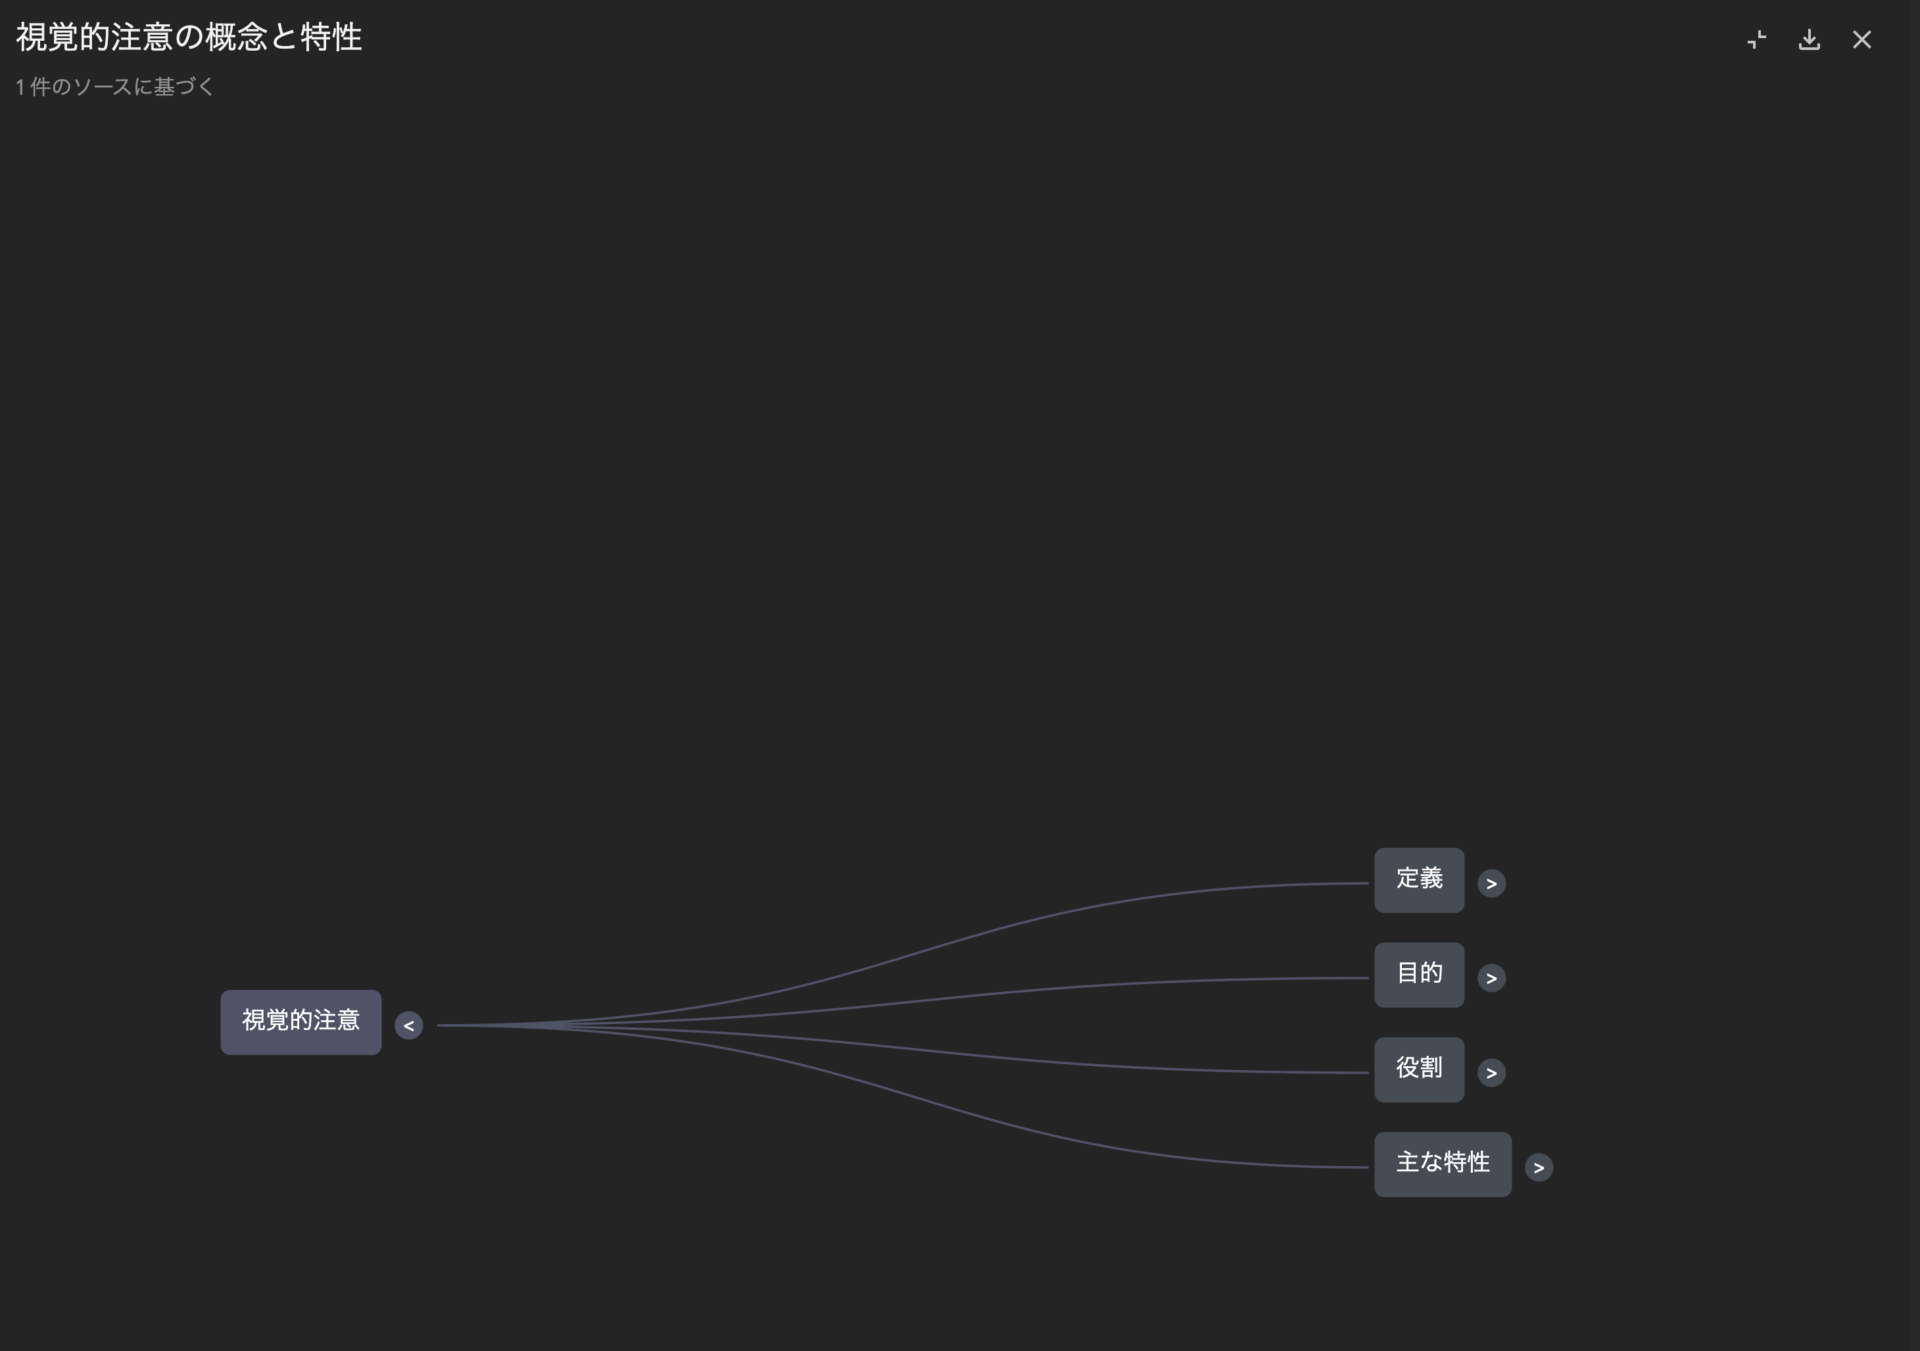Select the 視覚的注意 root node
Screen dimensions: 1920x1351
click(x=301, y=1022)
